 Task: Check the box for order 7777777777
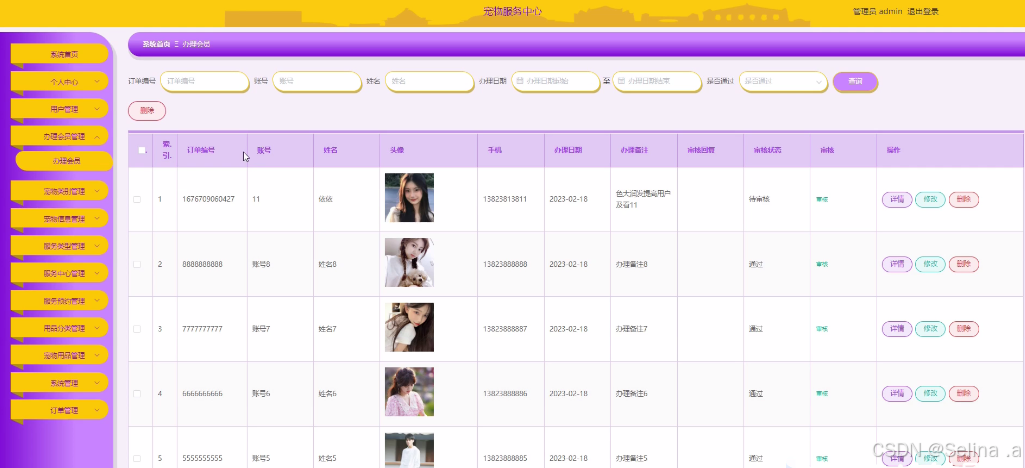click(137, 329)
